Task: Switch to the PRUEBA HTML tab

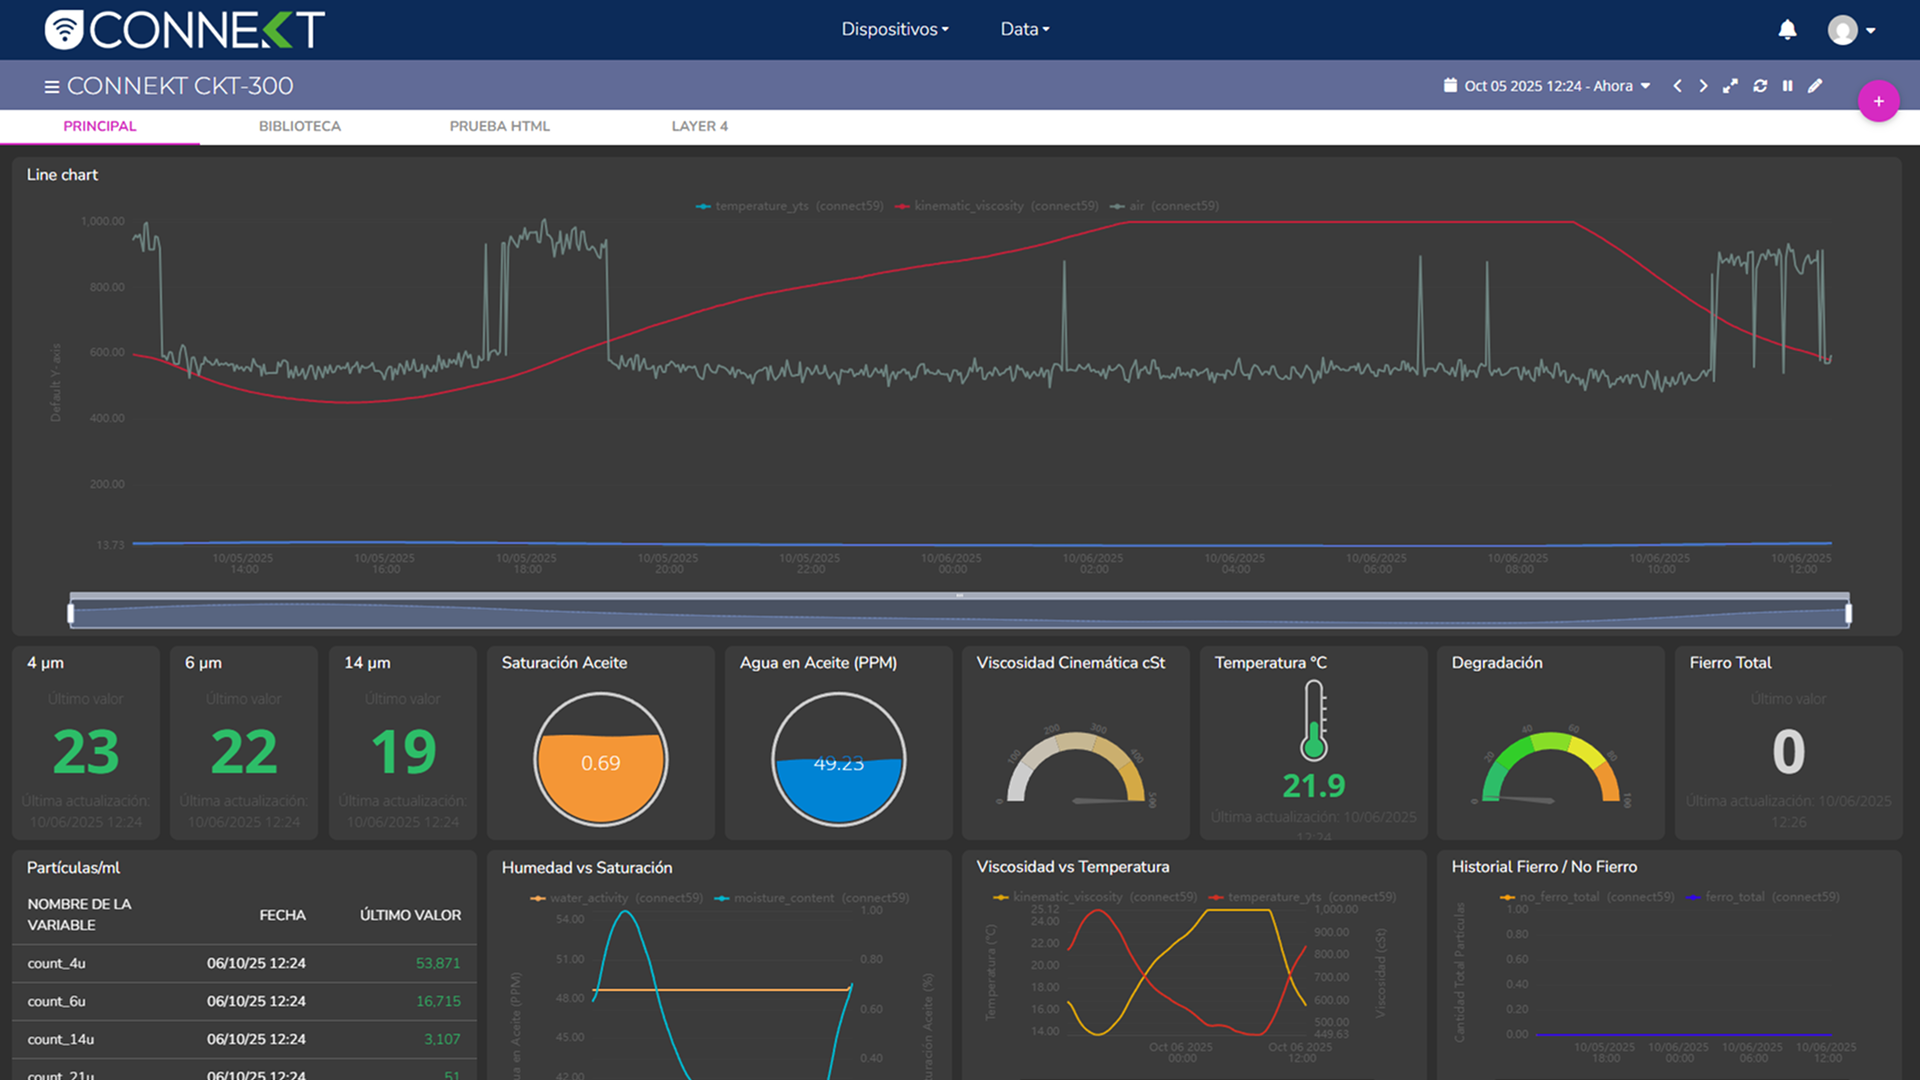Action: (x=499, y=126)
